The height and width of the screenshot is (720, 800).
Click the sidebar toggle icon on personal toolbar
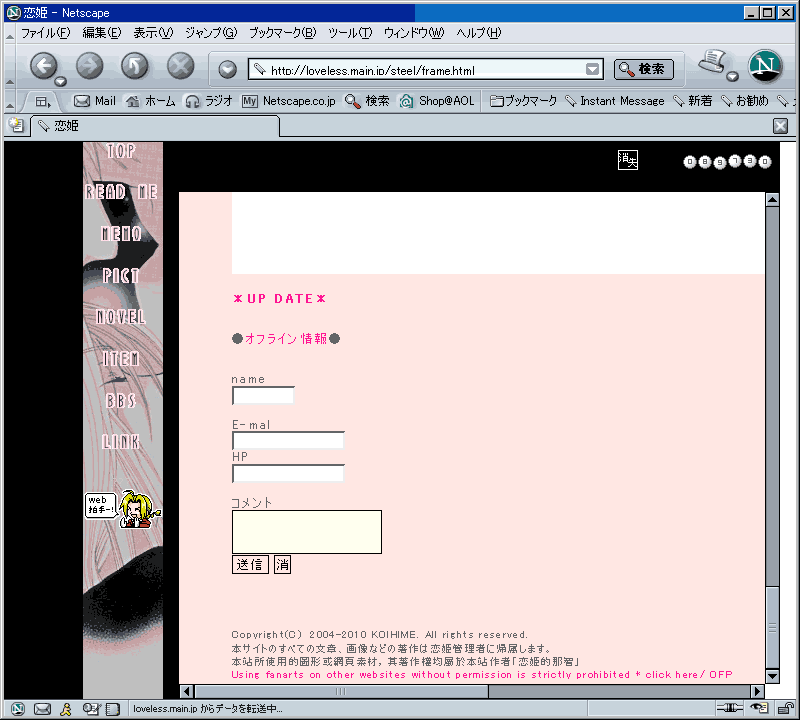pos(43,102)
